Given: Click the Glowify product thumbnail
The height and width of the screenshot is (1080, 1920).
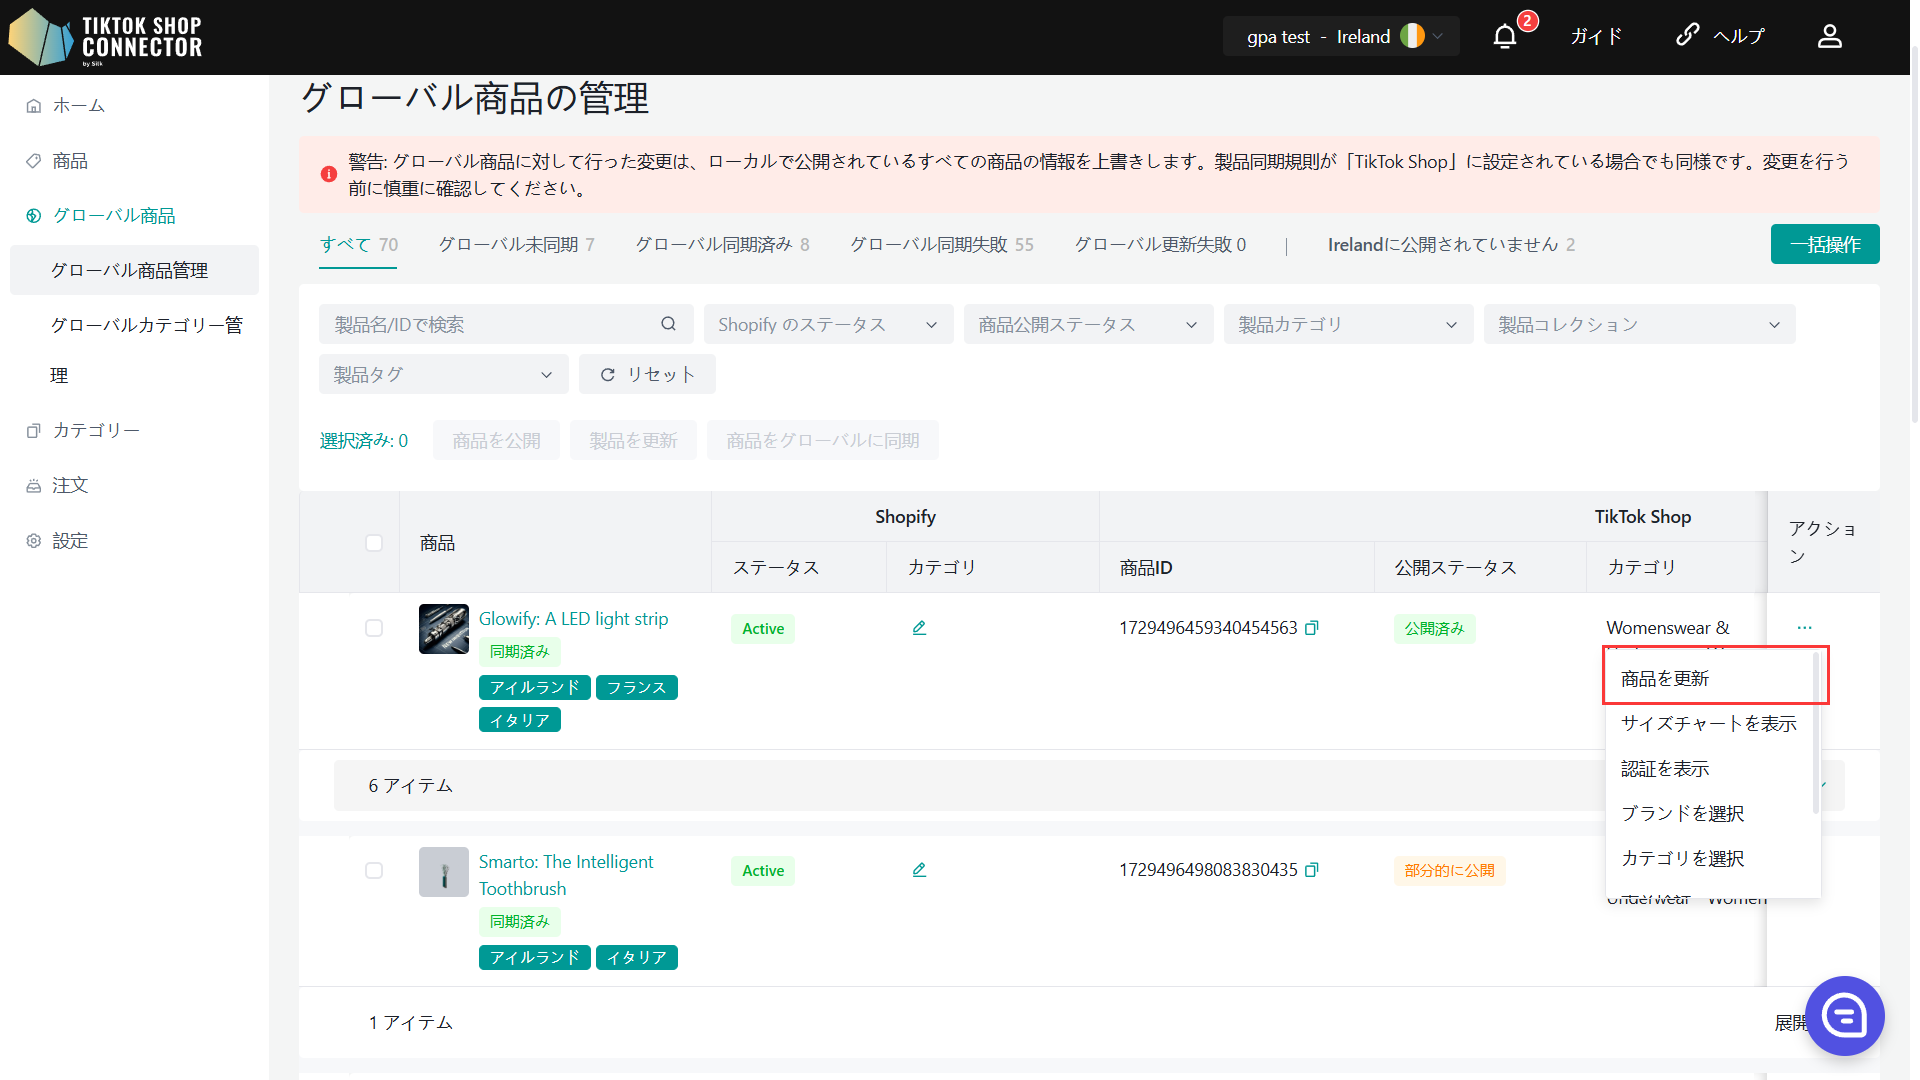Looking at the screenshot, I should [444, 629].
